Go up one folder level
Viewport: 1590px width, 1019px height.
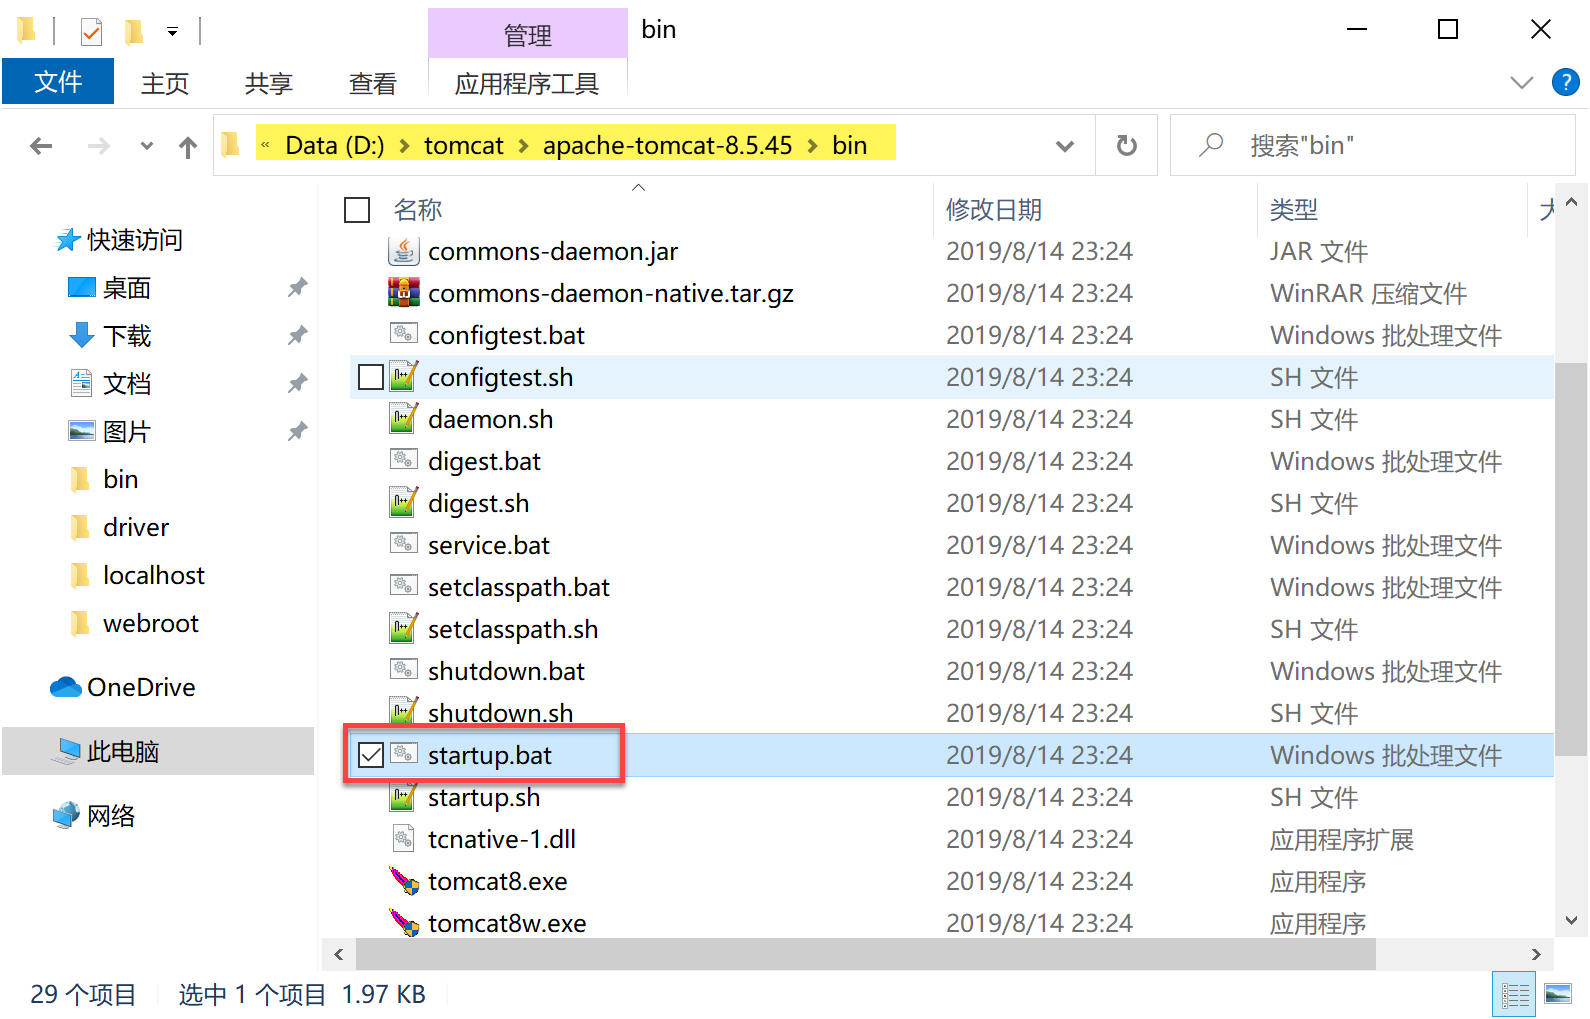(188, 147)
